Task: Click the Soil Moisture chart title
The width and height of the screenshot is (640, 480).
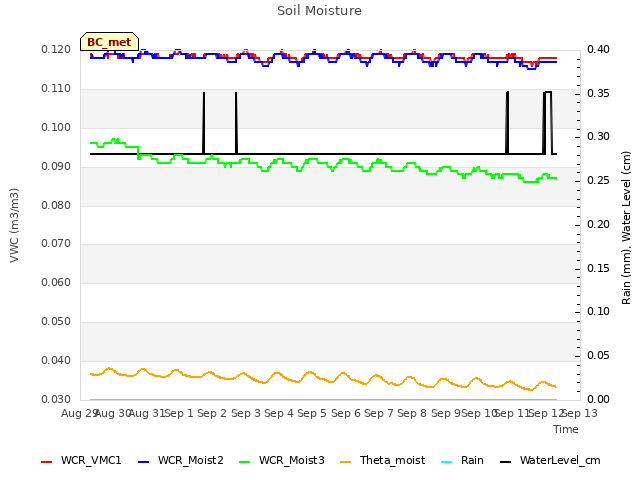Action: tap(320, 11)
